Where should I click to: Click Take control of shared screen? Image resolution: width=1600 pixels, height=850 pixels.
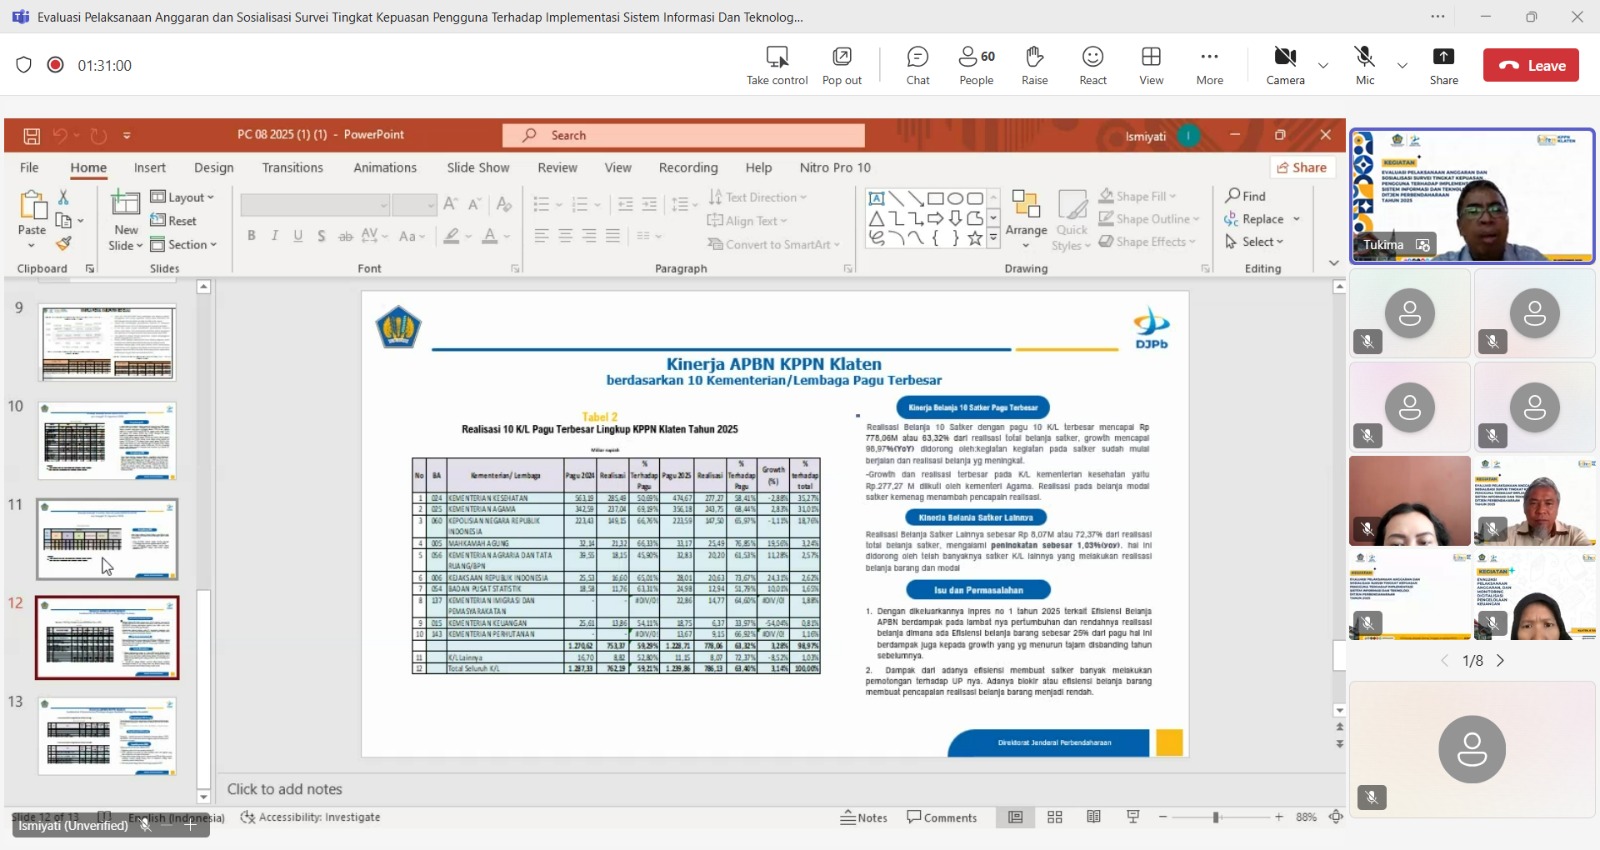point(776,65)
